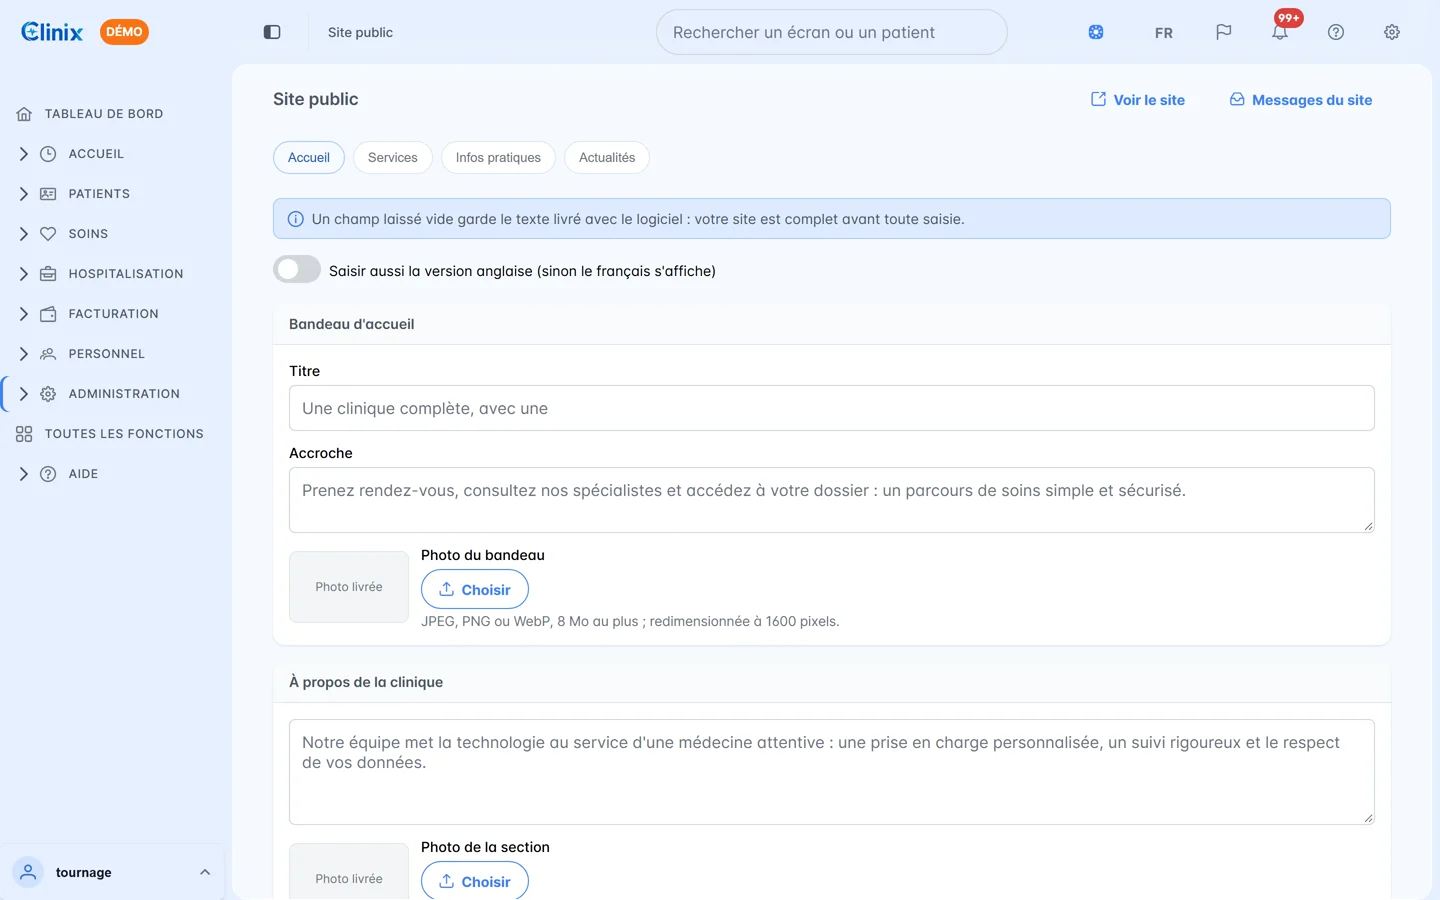Click the blue theme icon beside FR

[1096, 32]
